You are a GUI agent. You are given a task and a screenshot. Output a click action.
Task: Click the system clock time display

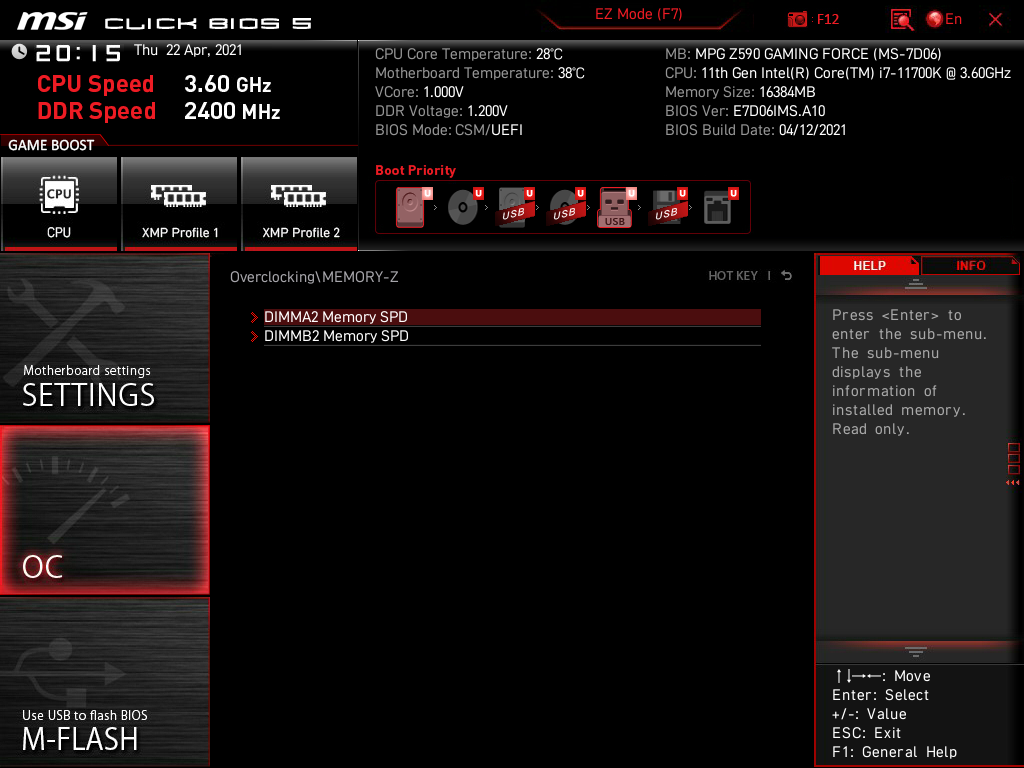click(78, 53)
